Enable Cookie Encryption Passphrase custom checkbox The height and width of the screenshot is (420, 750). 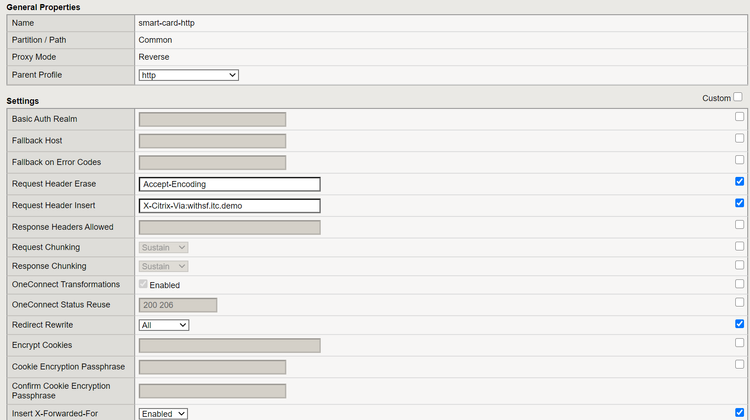739,365
